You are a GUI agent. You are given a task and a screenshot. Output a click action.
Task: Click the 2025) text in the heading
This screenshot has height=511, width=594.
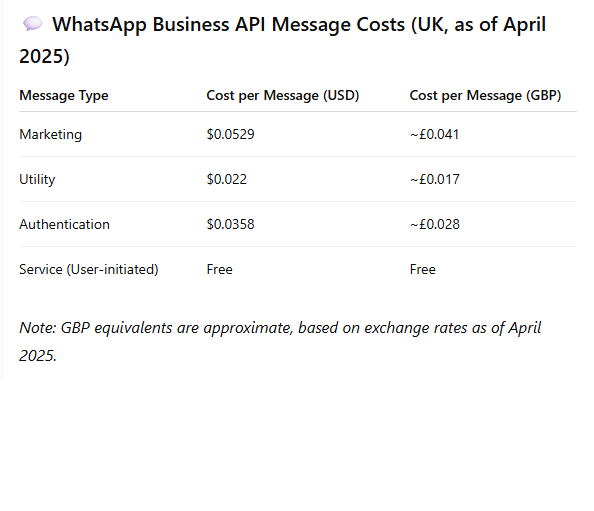(x=44, y=56)
